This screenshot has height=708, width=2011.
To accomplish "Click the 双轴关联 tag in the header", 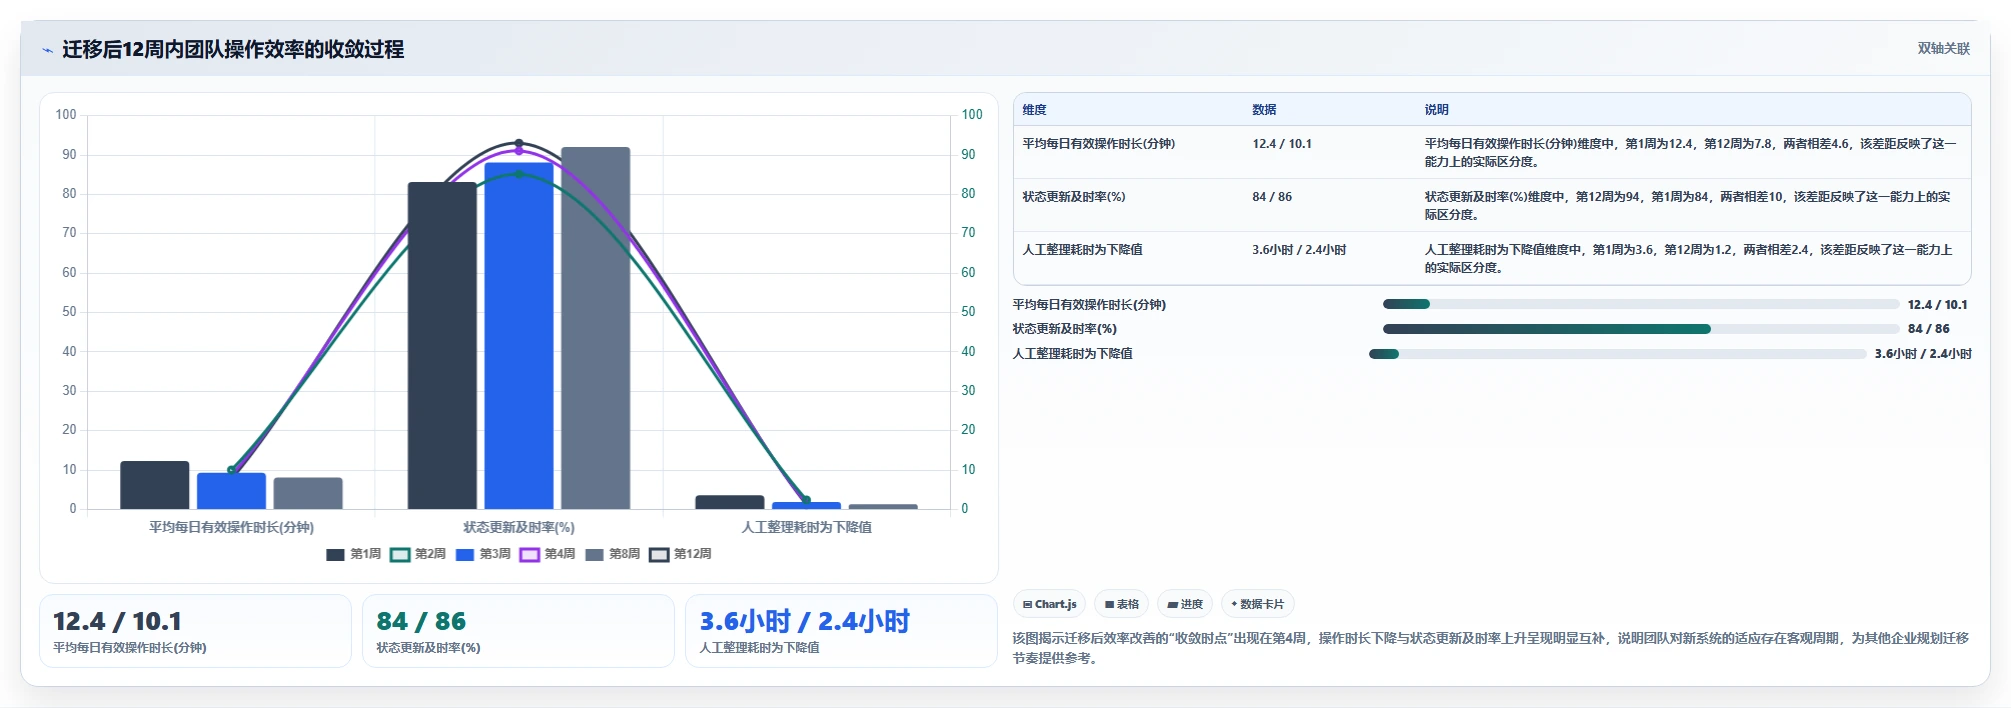I will click(x=1943, y=48).
